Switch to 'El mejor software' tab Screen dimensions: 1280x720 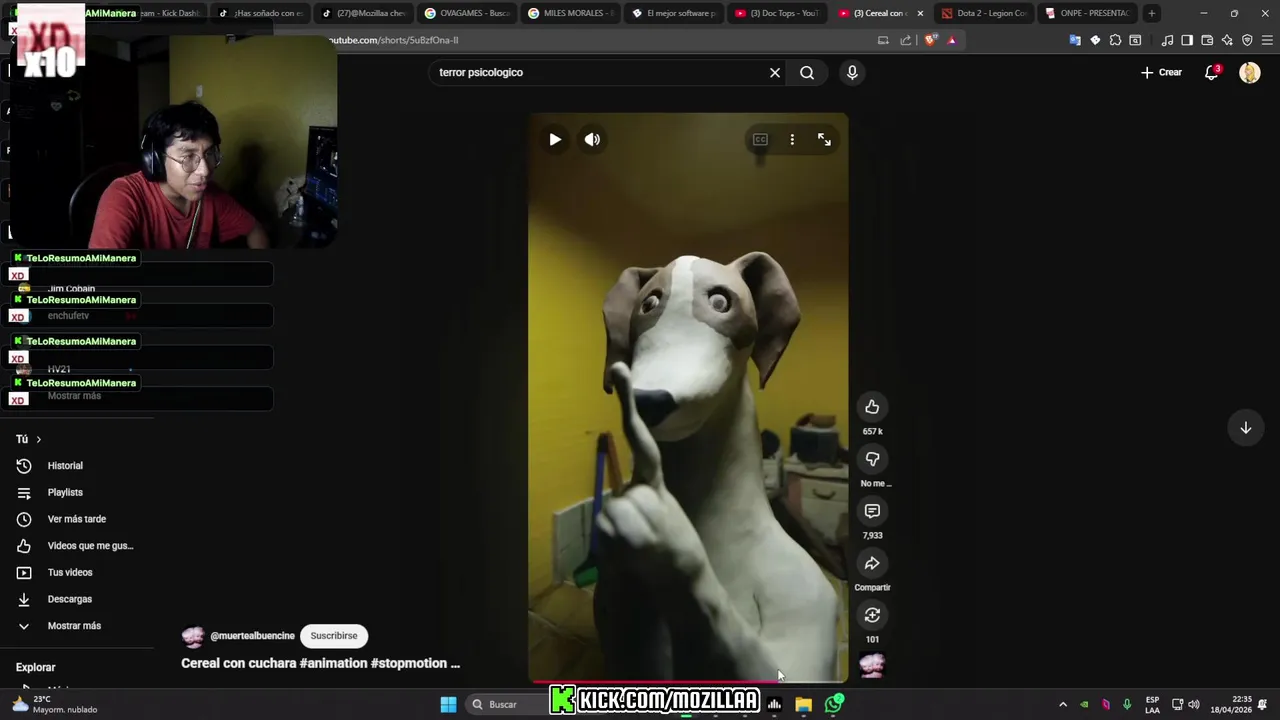pos(673,13)
